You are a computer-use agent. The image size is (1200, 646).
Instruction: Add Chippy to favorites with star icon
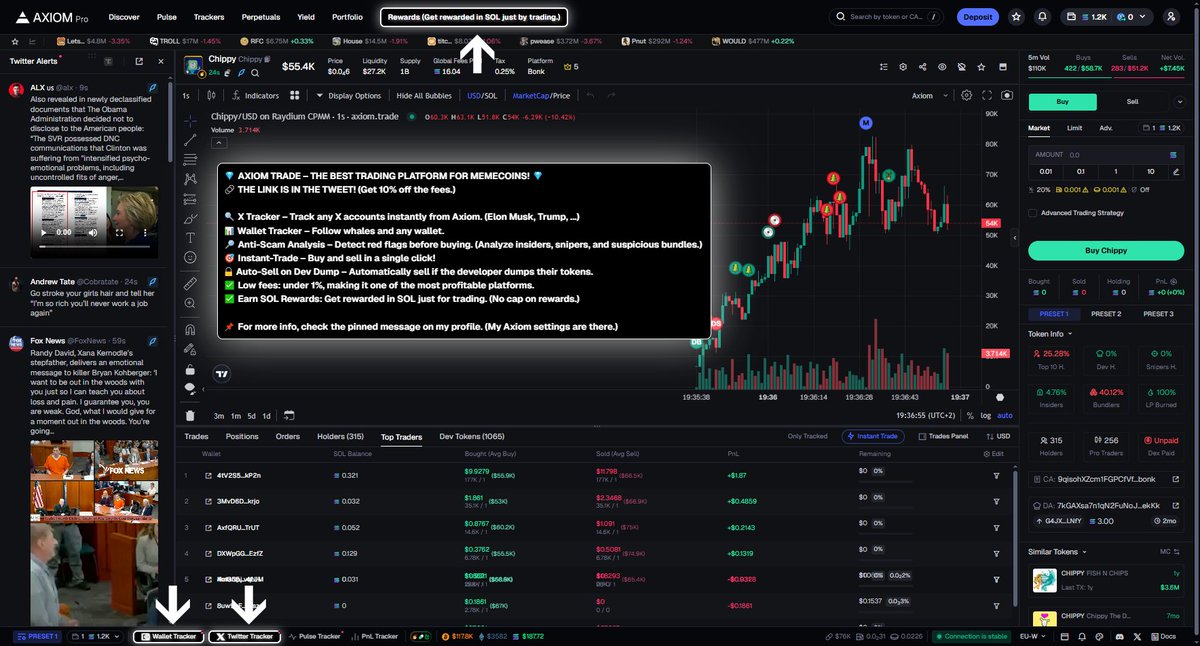click(x=979, y=67)
